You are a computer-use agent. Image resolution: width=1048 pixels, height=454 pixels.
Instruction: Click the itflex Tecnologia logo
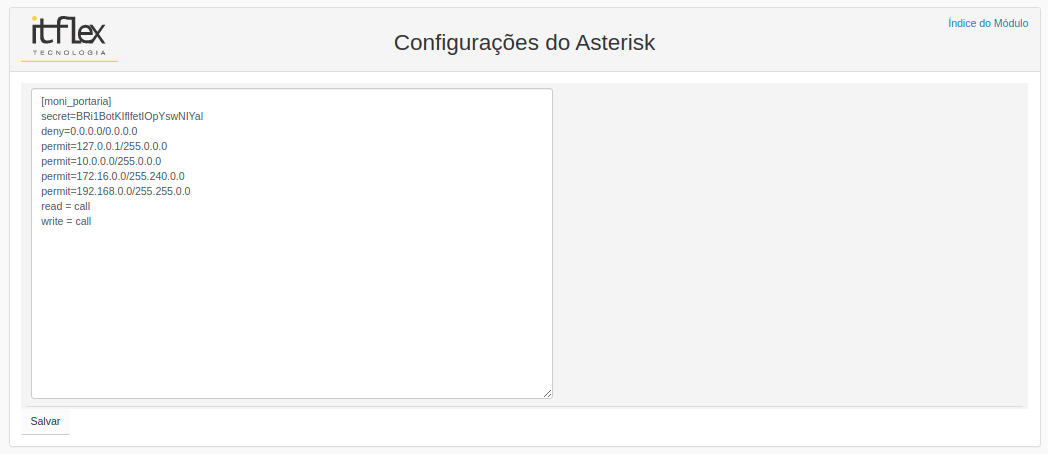click(x=69, y=37)
